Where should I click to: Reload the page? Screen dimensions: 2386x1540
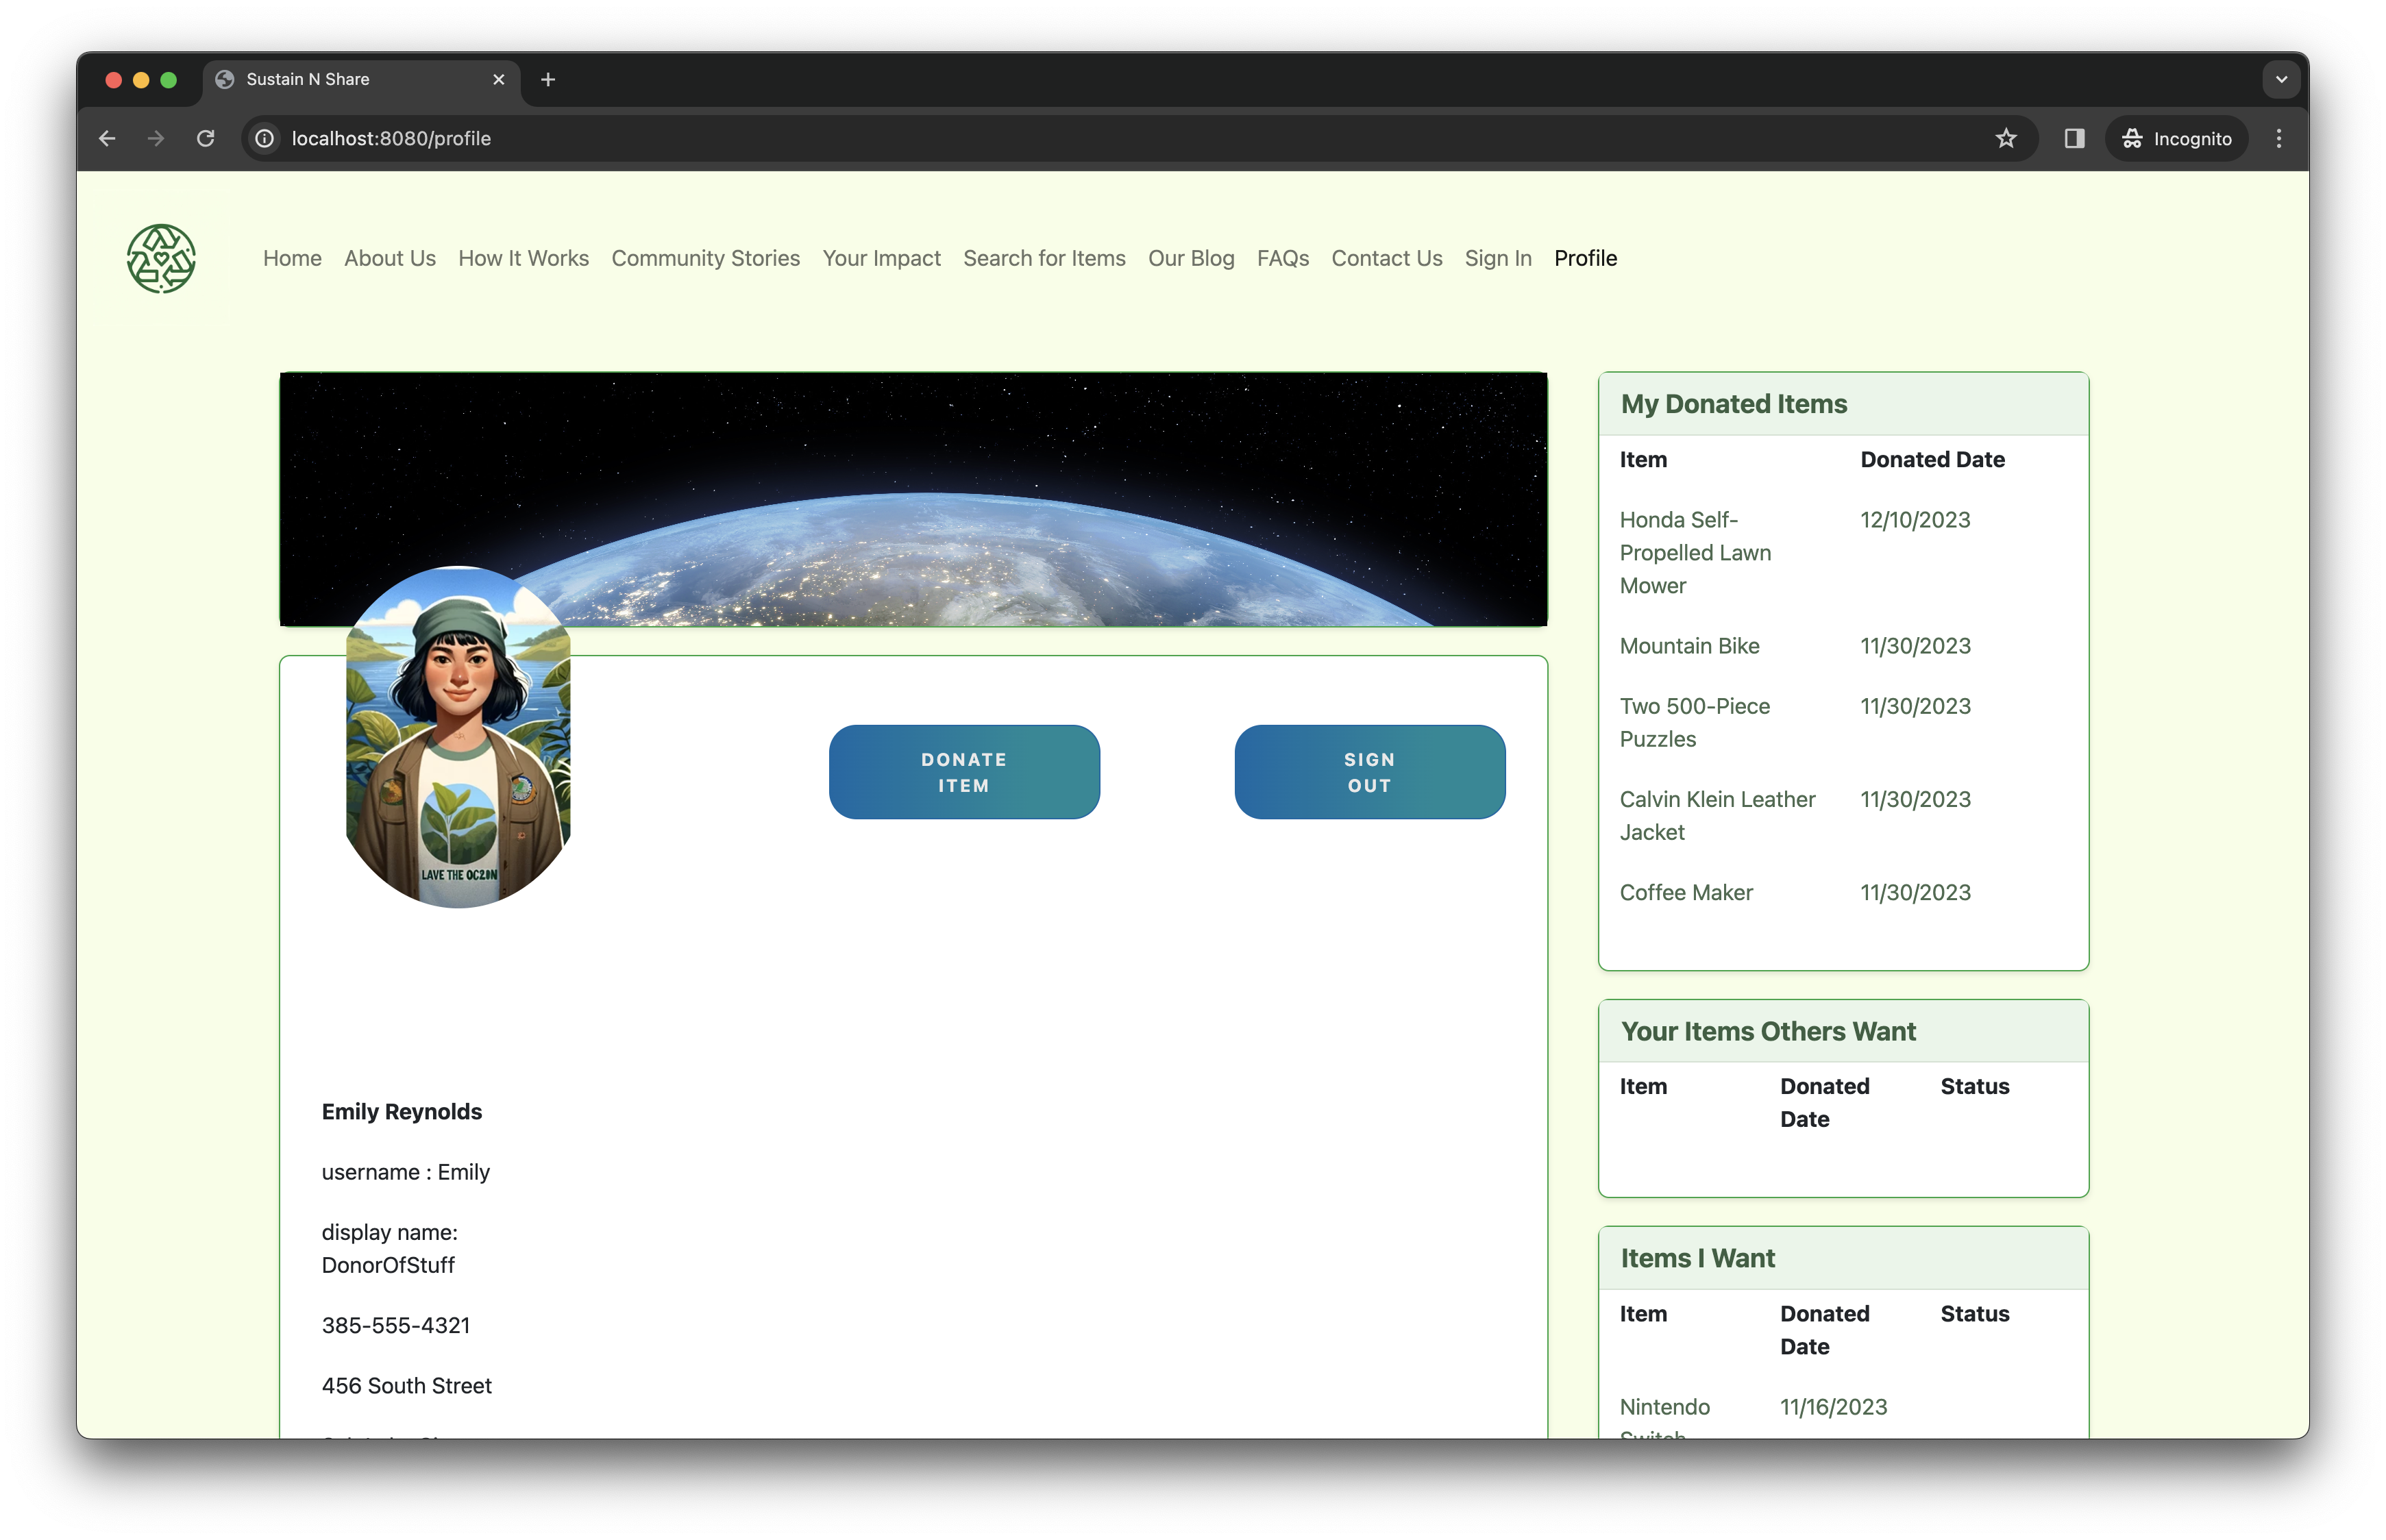(206, 139)
